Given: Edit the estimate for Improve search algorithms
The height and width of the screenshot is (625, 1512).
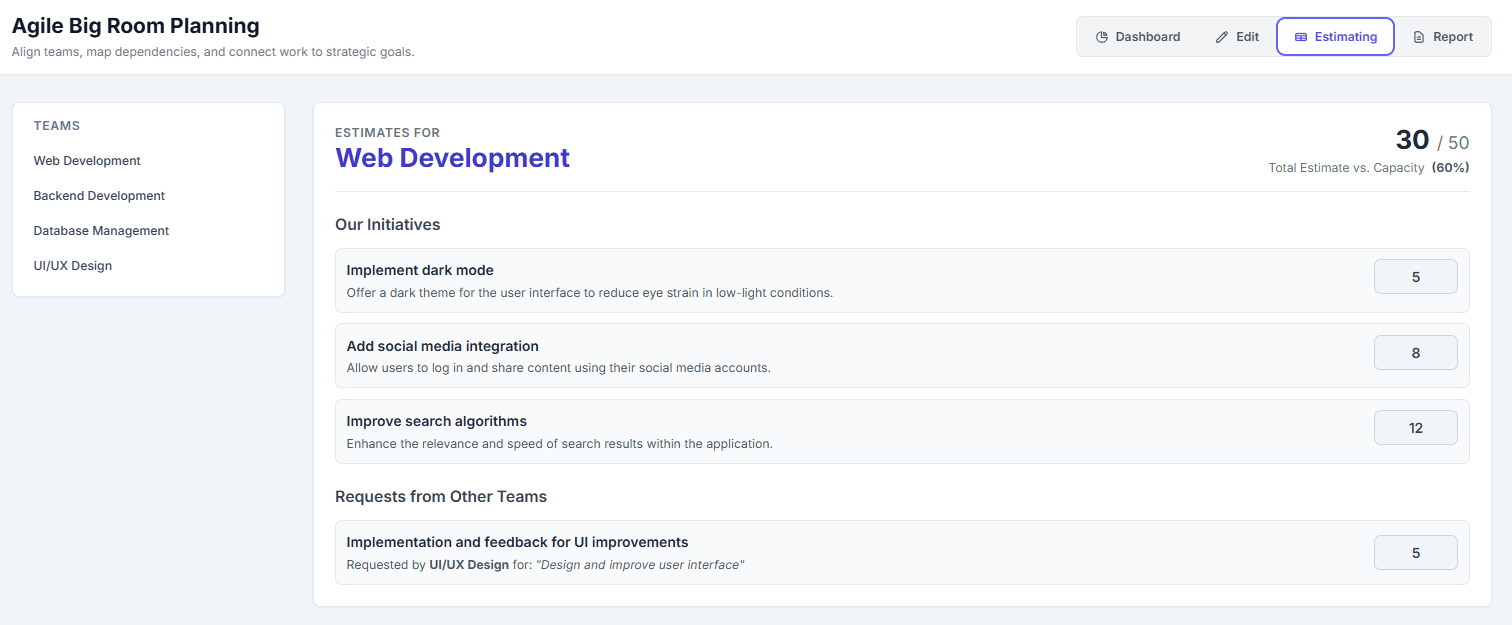Looking at the screenshot, I should pos(1415,427).
